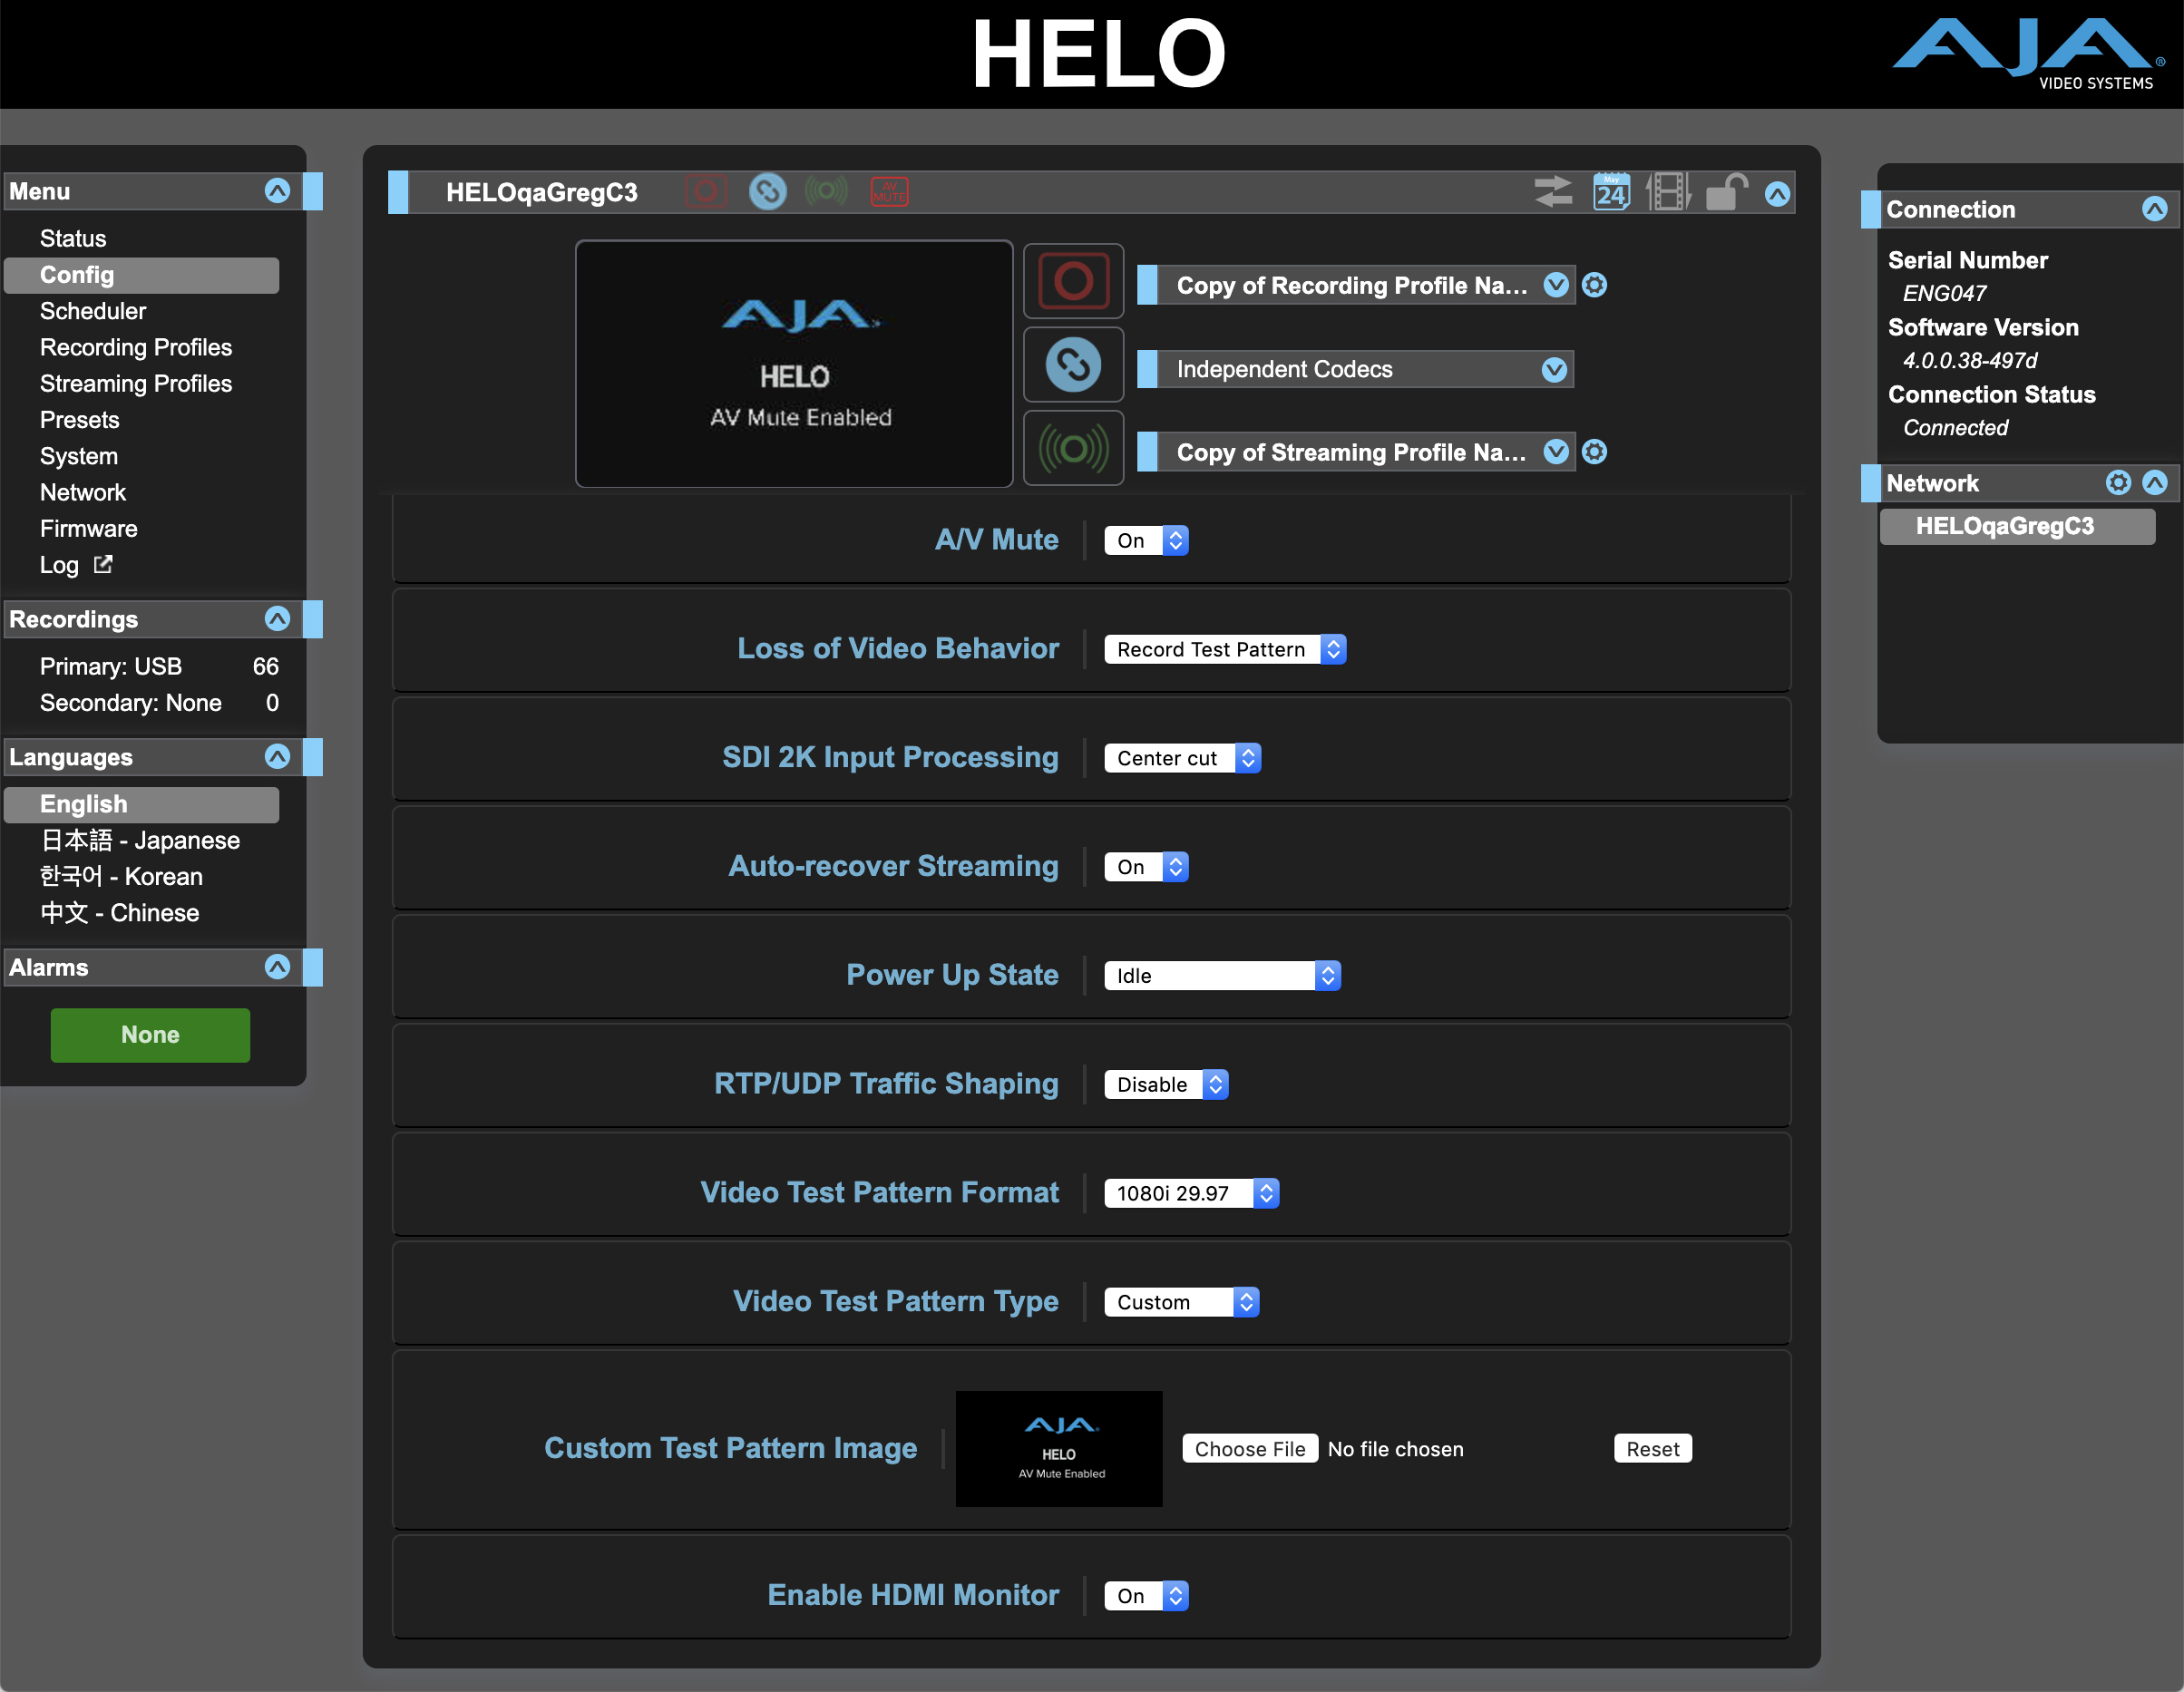This screenshot has width=2184, height=1692.
Task: Open Power Up State dropdown
Action: tap(1222, 975)
